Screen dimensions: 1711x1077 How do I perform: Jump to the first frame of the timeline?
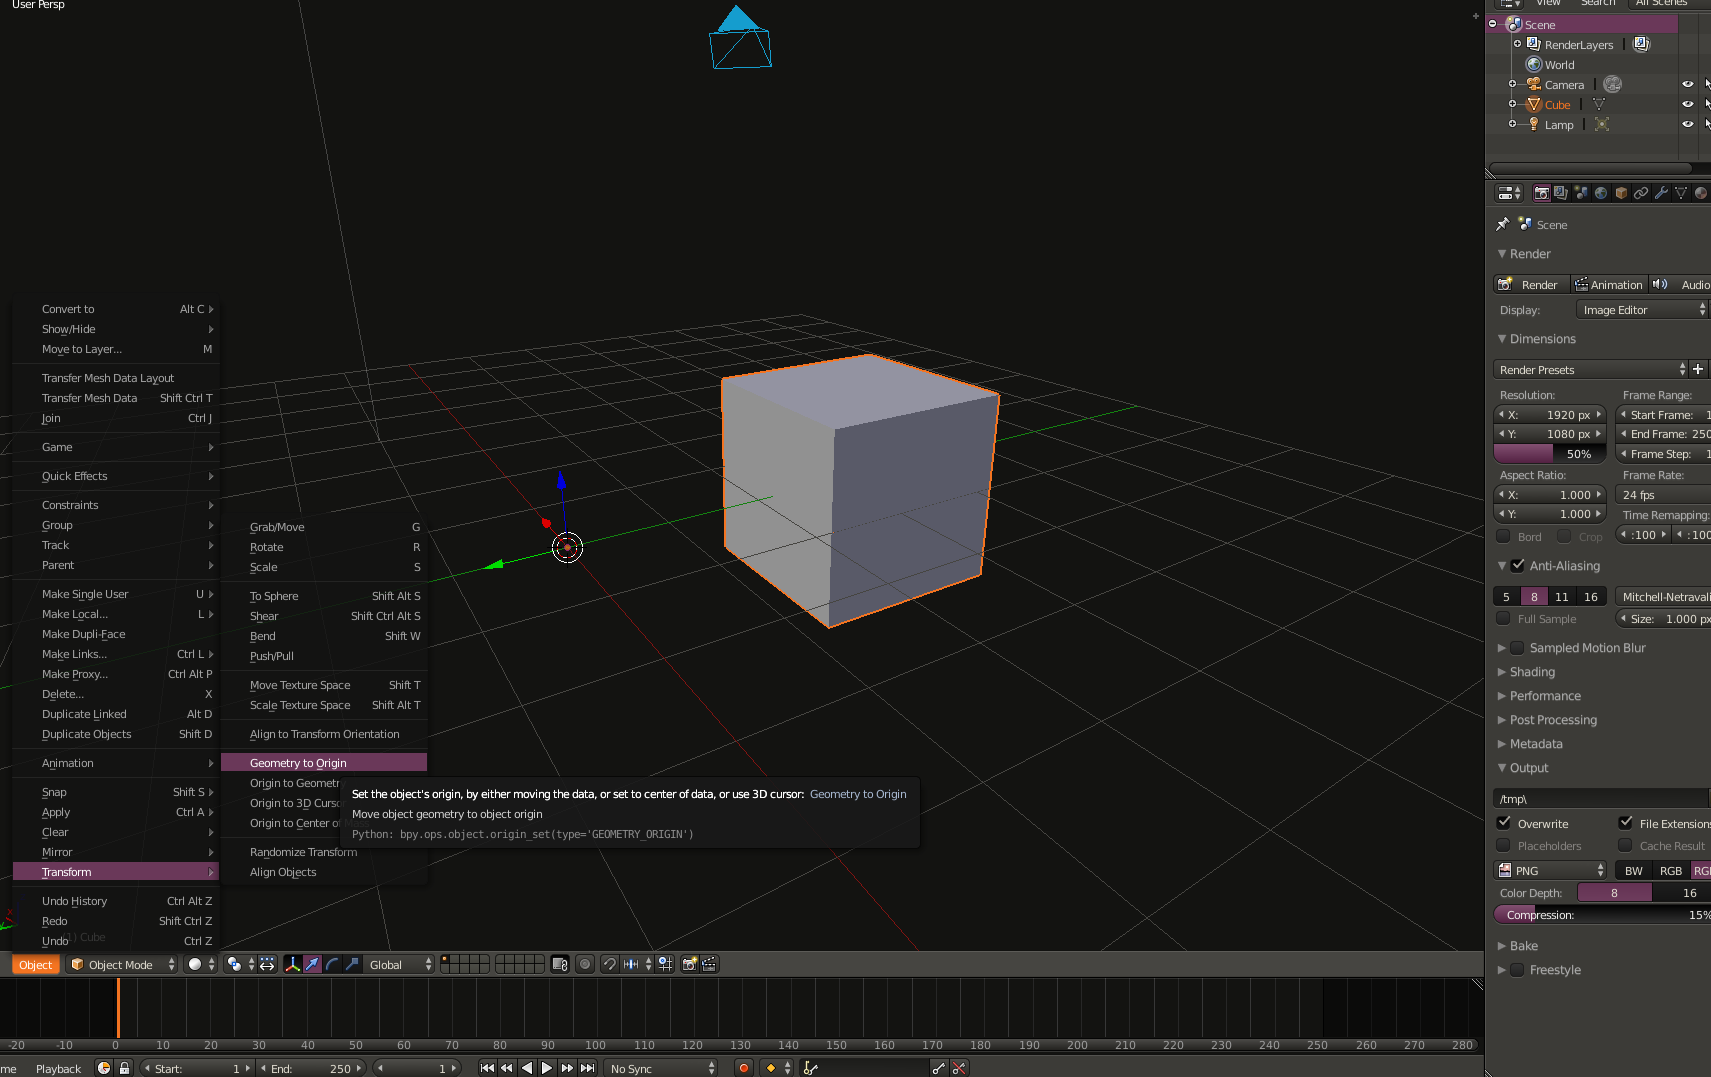[x=487, y=1068]
